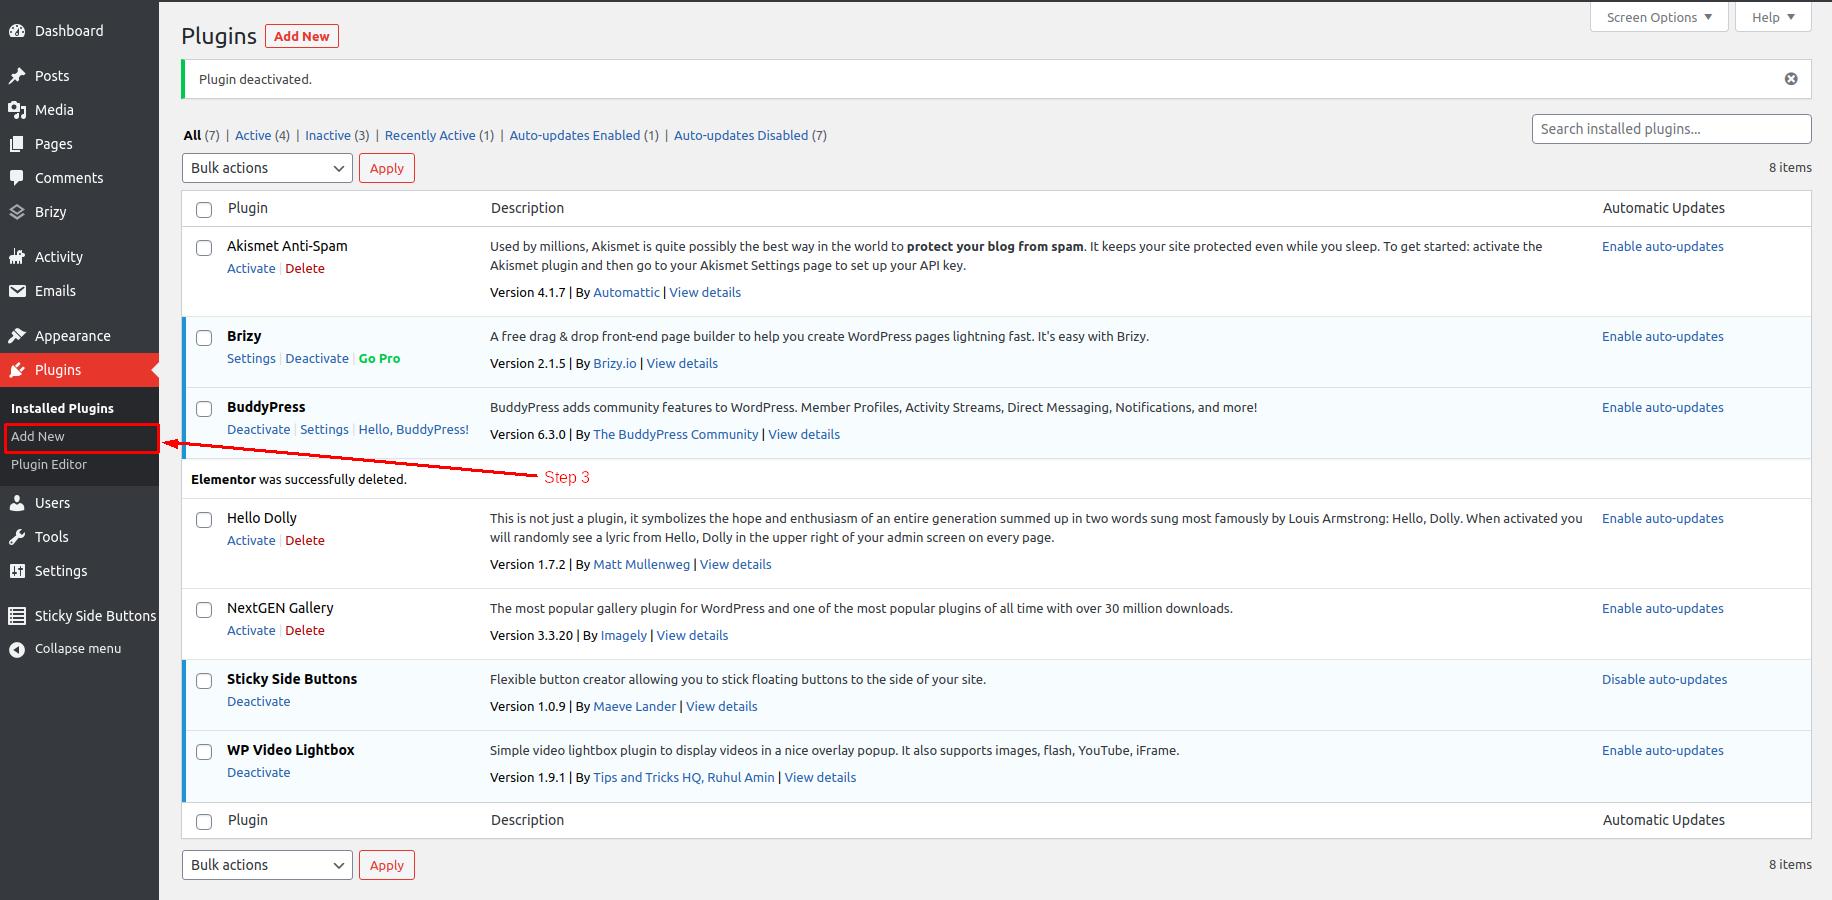Click the Pages icon in sidebar
Image resolution: width=1832 pixels, height=900 pixels.
(17, 144)
